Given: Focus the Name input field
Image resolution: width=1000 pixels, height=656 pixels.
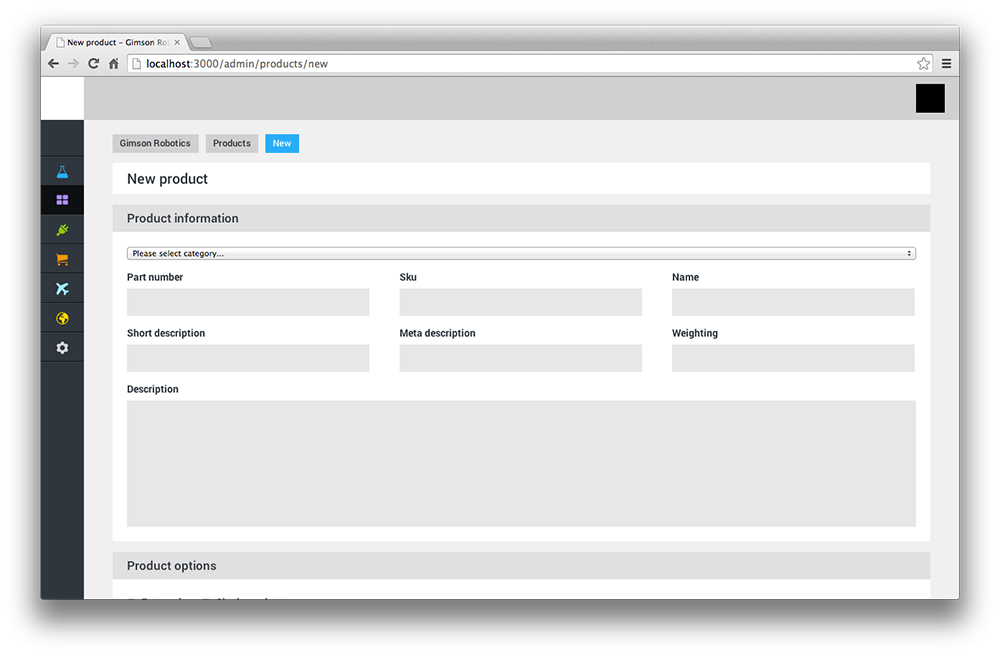Looking at the screenshot, I should (x=793, y=302).
